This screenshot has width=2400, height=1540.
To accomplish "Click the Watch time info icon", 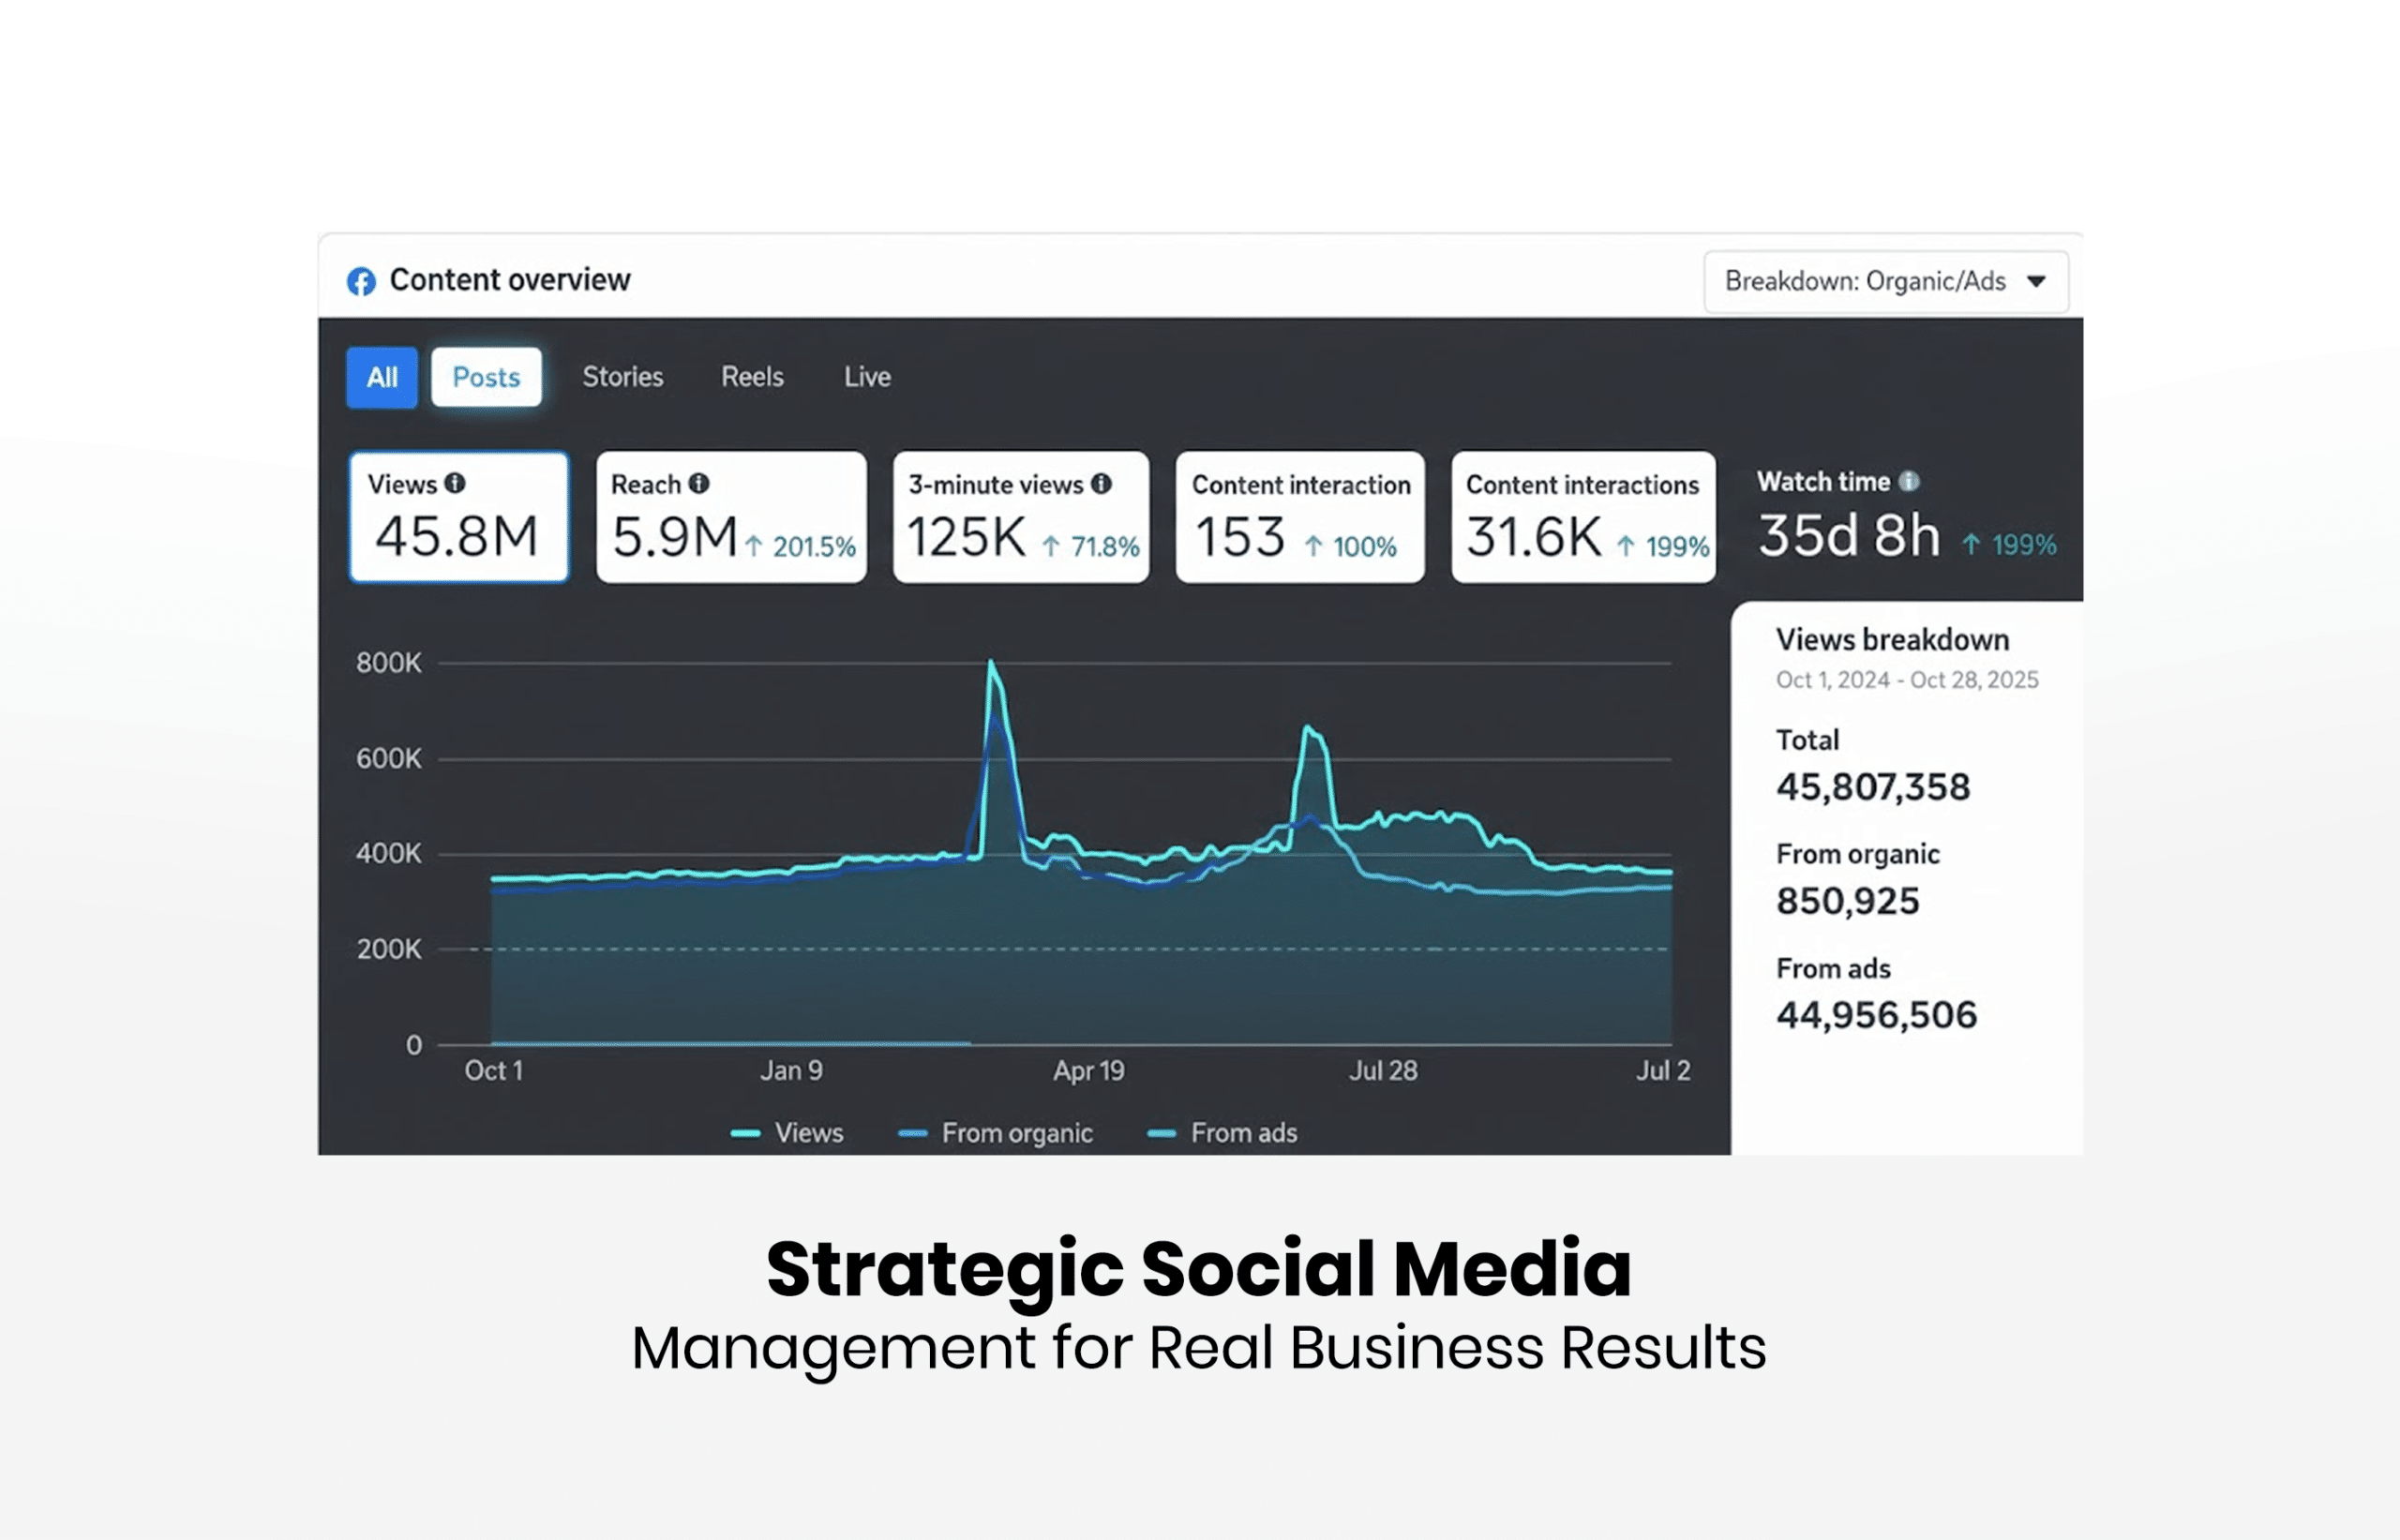I will coord(1909,481).
